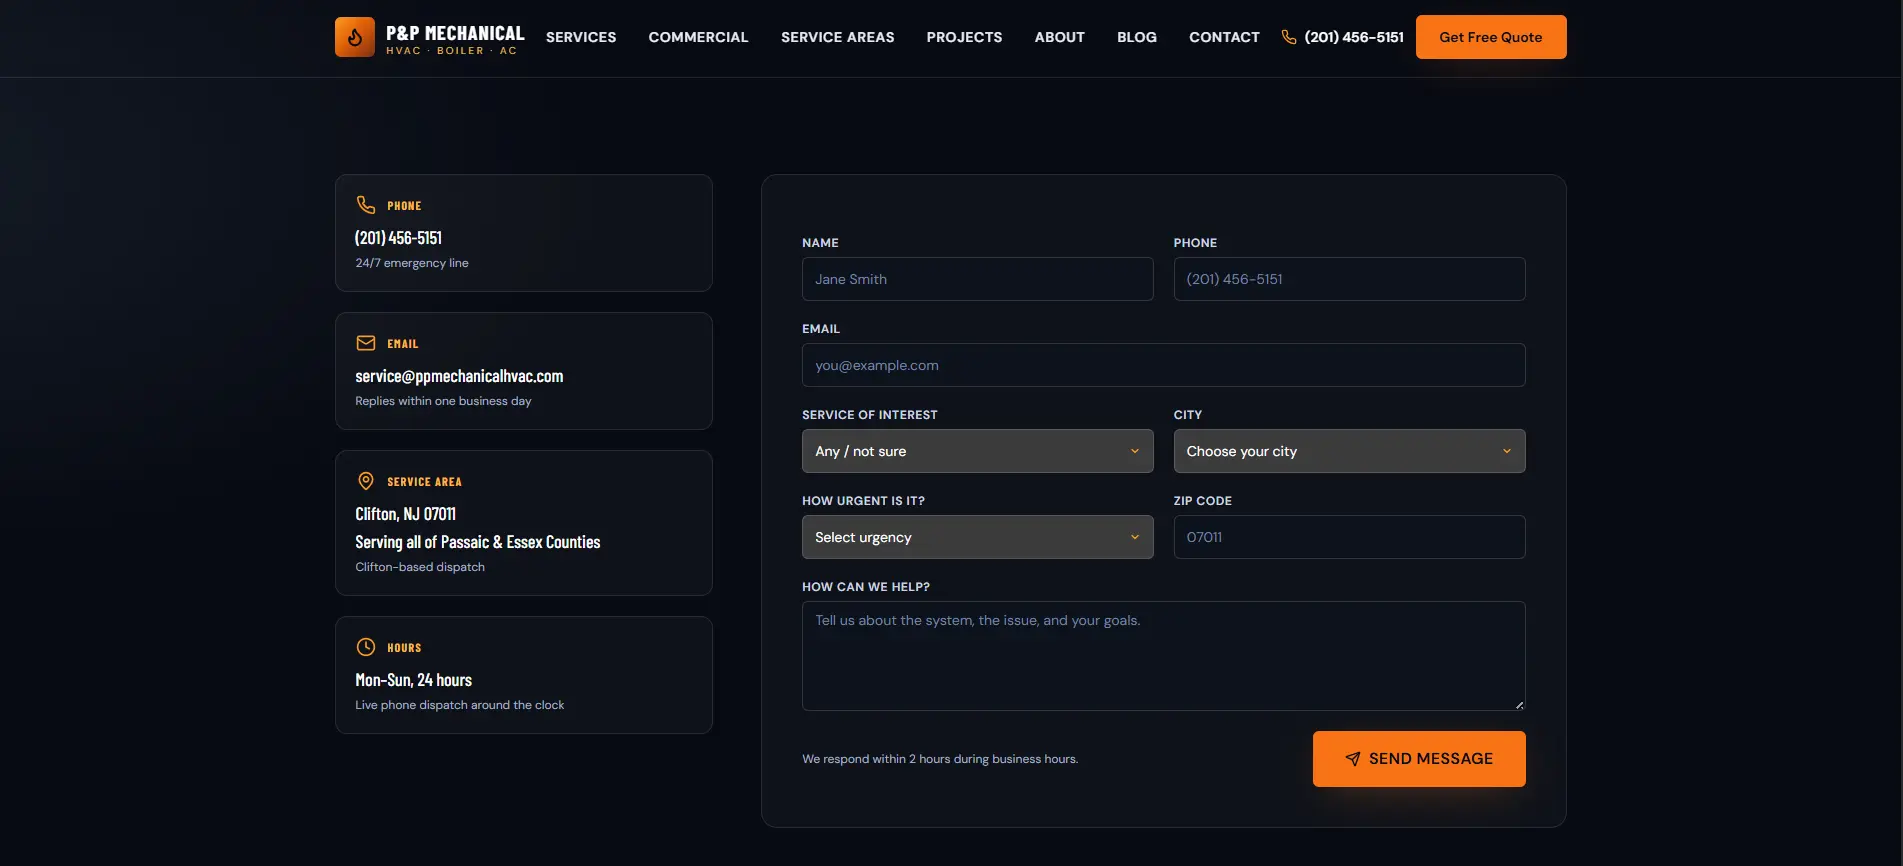Click the envelope icon in Email card
The image size is (1903, 866).
click(x=366, y=343)
